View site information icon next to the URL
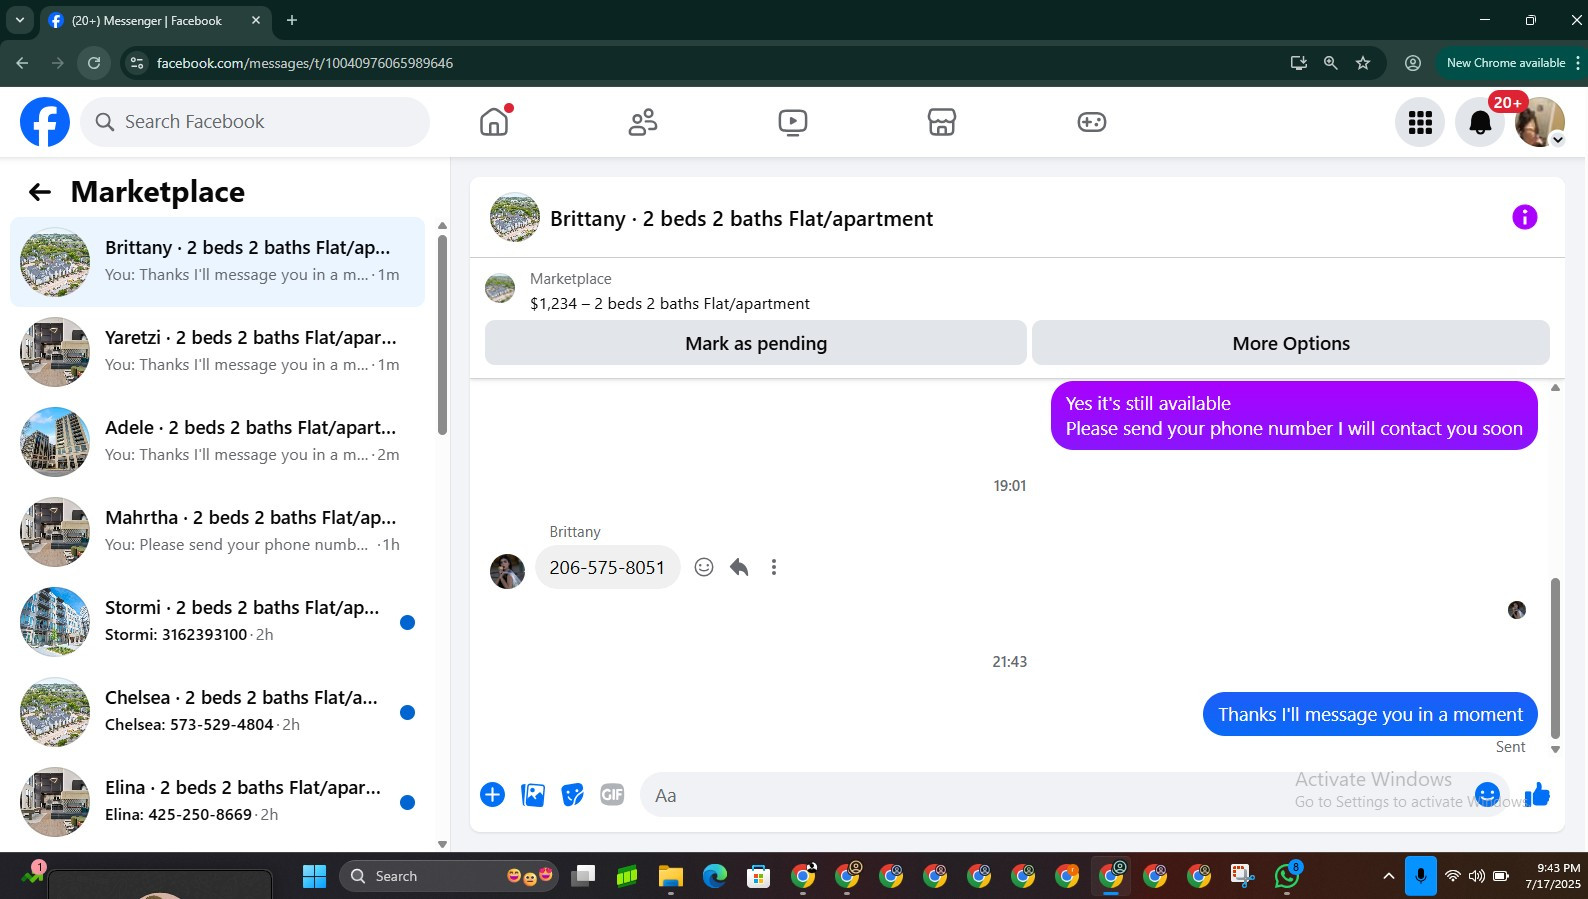The image size is (1588, 899). coord(137,63)
